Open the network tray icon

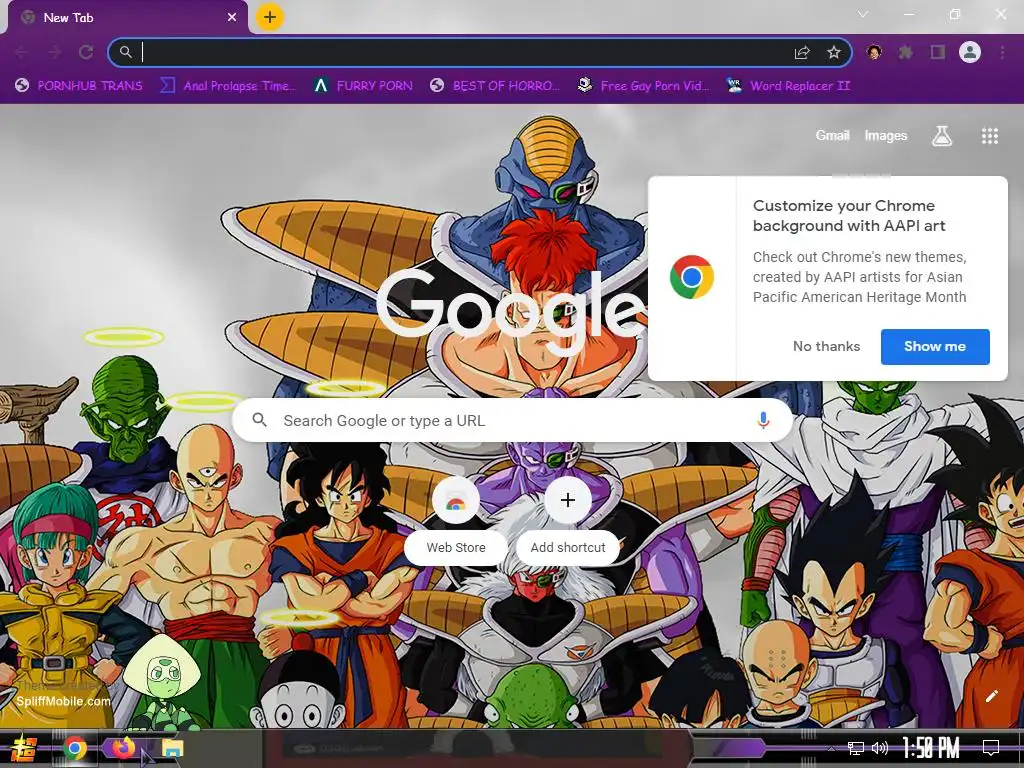(856, 748)
